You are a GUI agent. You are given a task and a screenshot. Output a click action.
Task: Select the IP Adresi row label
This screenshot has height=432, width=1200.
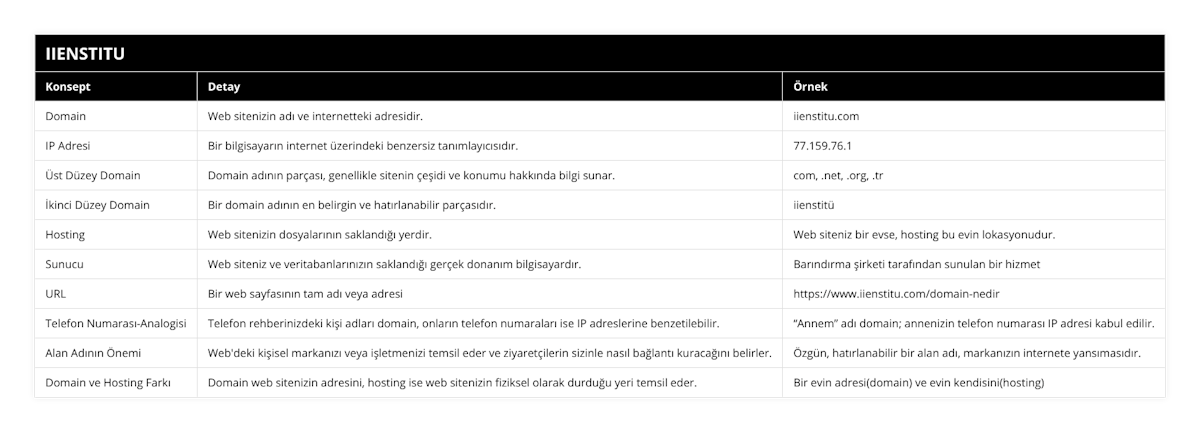point(68,145)
